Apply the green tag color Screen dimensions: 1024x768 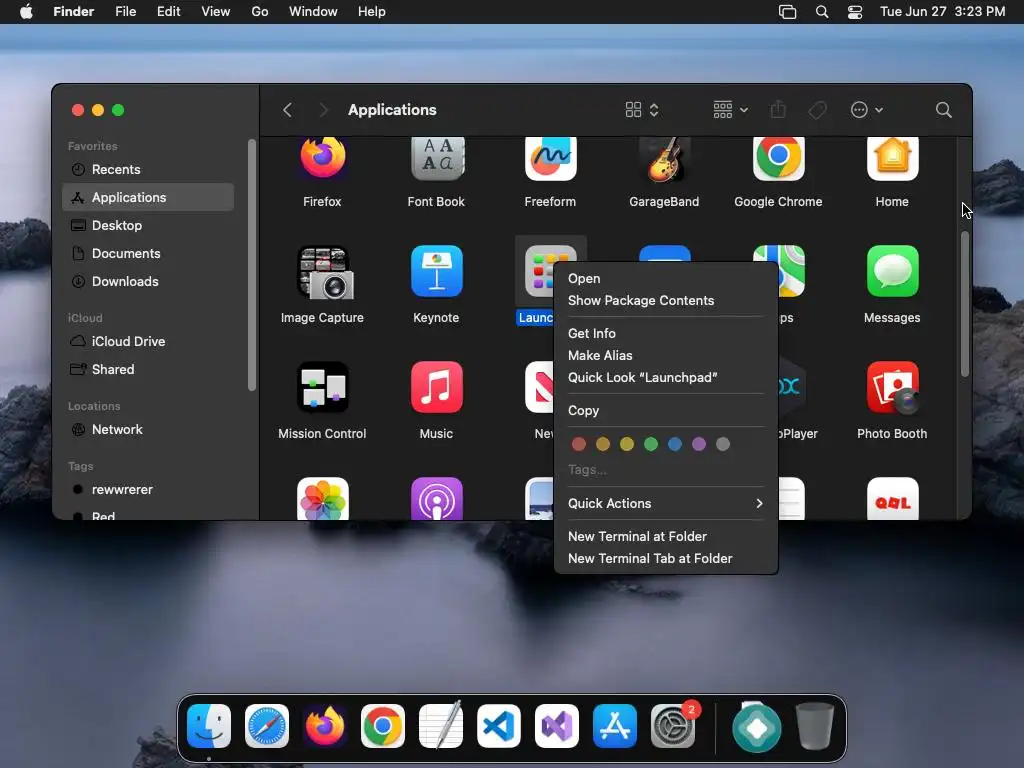point(650,444)
